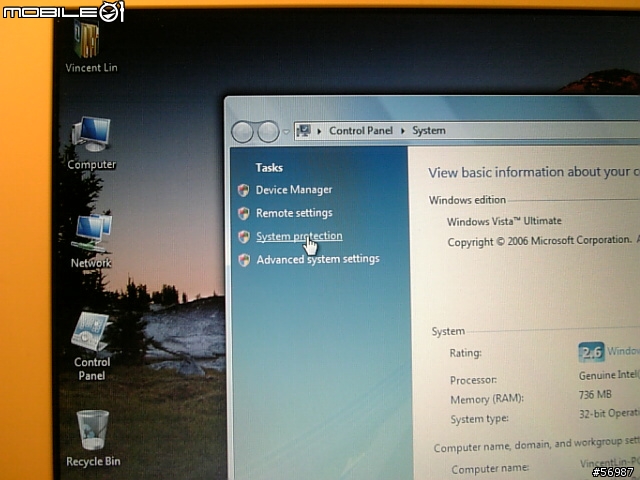640x480 pixels.
Task: Open the Computer desktop icon
Action: 91,143
